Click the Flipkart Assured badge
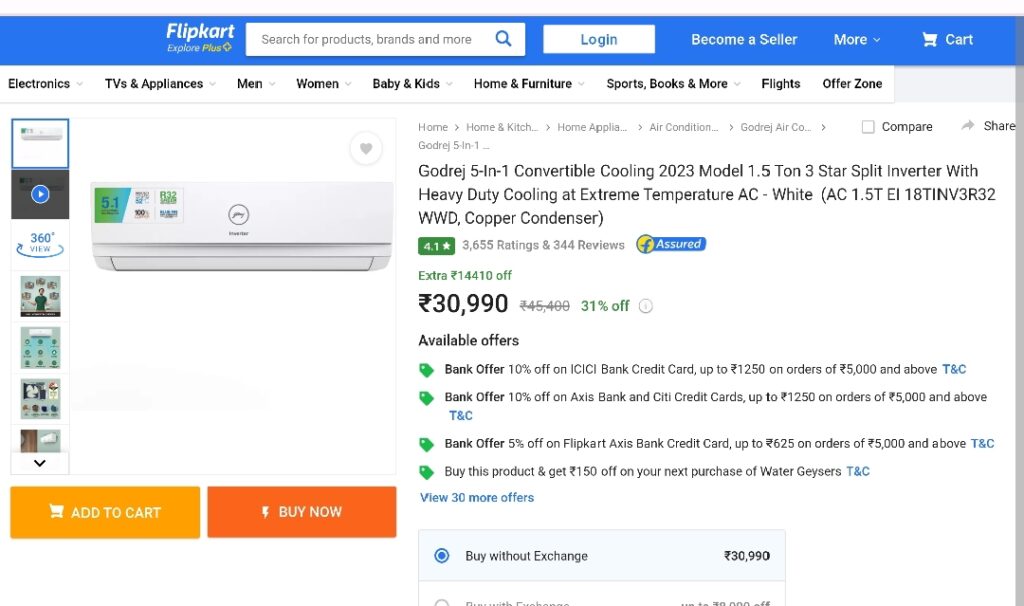 point(671,244)
